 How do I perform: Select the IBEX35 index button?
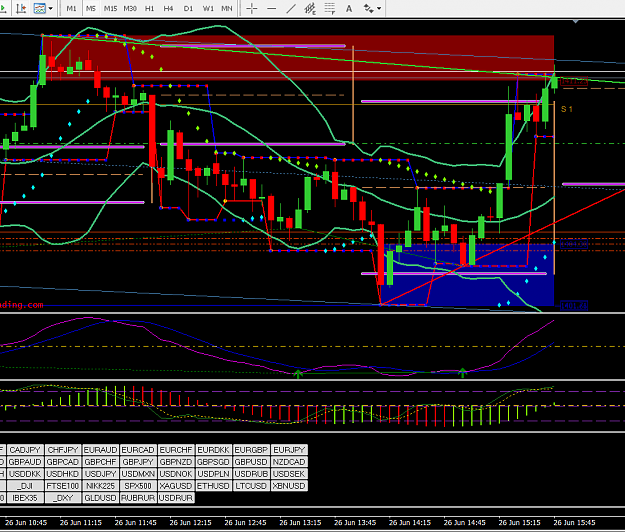pyautogui.click(x=25, y=498)
